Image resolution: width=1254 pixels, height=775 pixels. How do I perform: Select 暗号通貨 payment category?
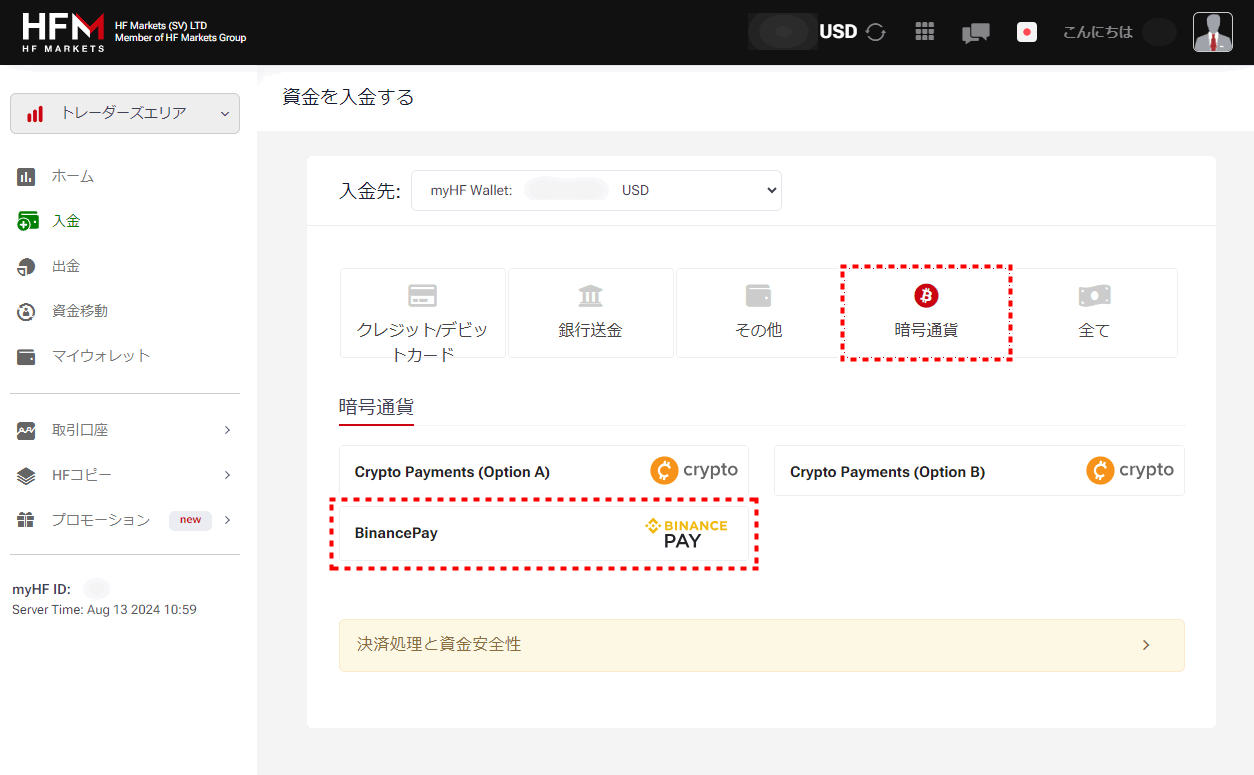coord(927,313)
